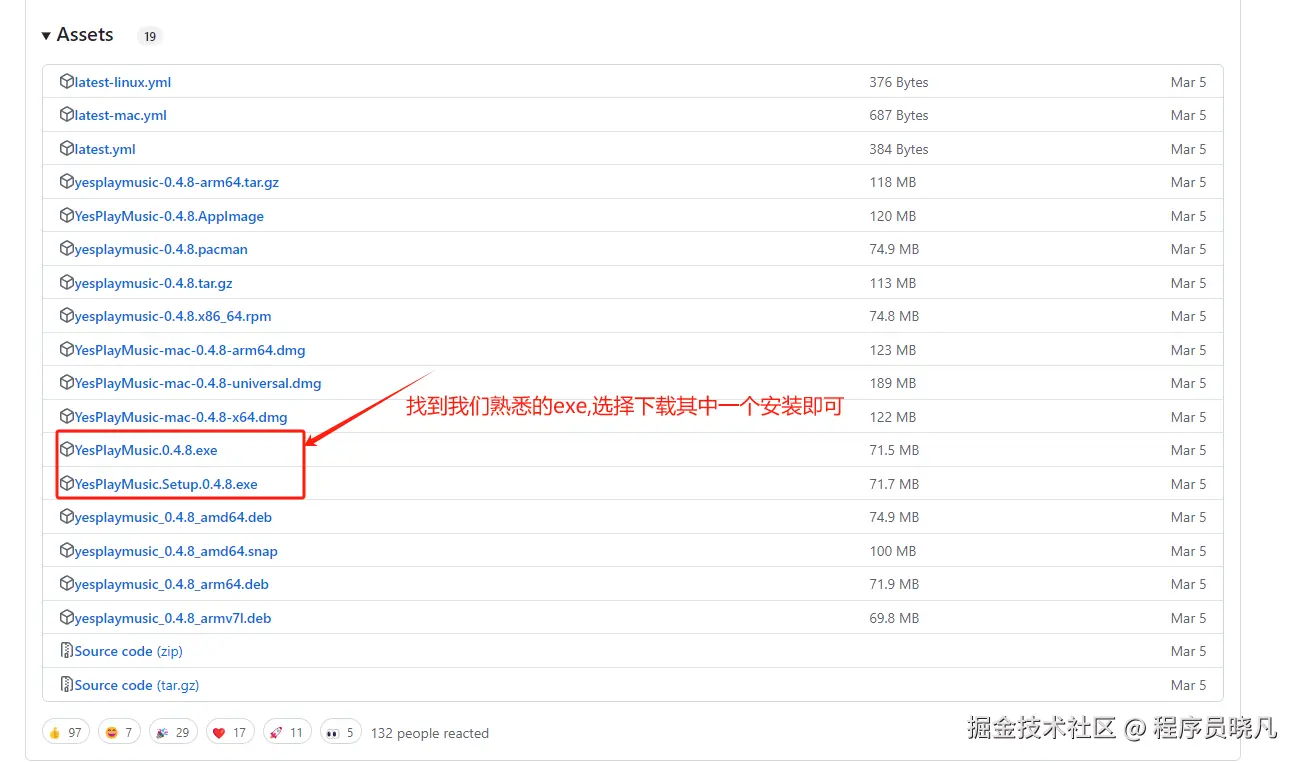Viewport: 1299px width, 763px height.
Task: Download Source code (tar.gz)
Action: [x=137, y=685]
